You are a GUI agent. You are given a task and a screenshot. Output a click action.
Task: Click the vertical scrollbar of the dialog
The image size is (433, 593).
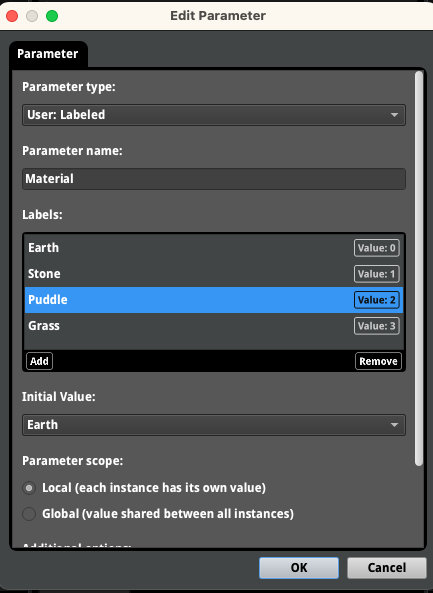(419, 269)
